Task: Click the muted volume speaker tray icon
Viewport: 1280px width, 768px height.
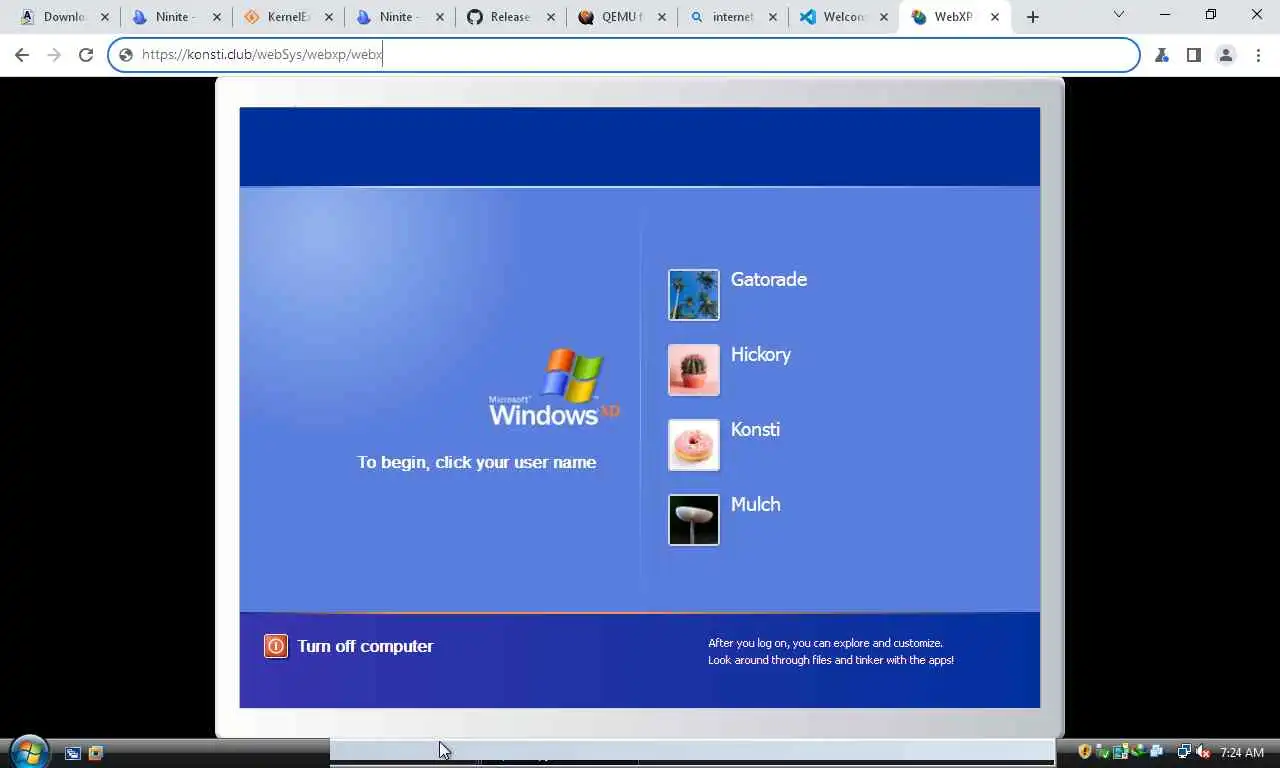Action: tap(1203, 752)
